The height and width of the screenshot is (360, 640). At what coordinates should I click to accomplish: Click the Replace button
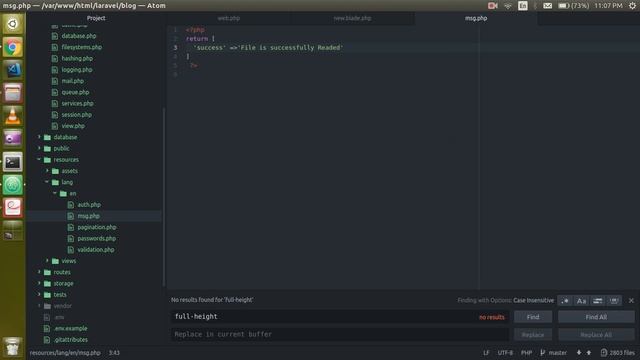pyautogui.click(x=533, y=335)
